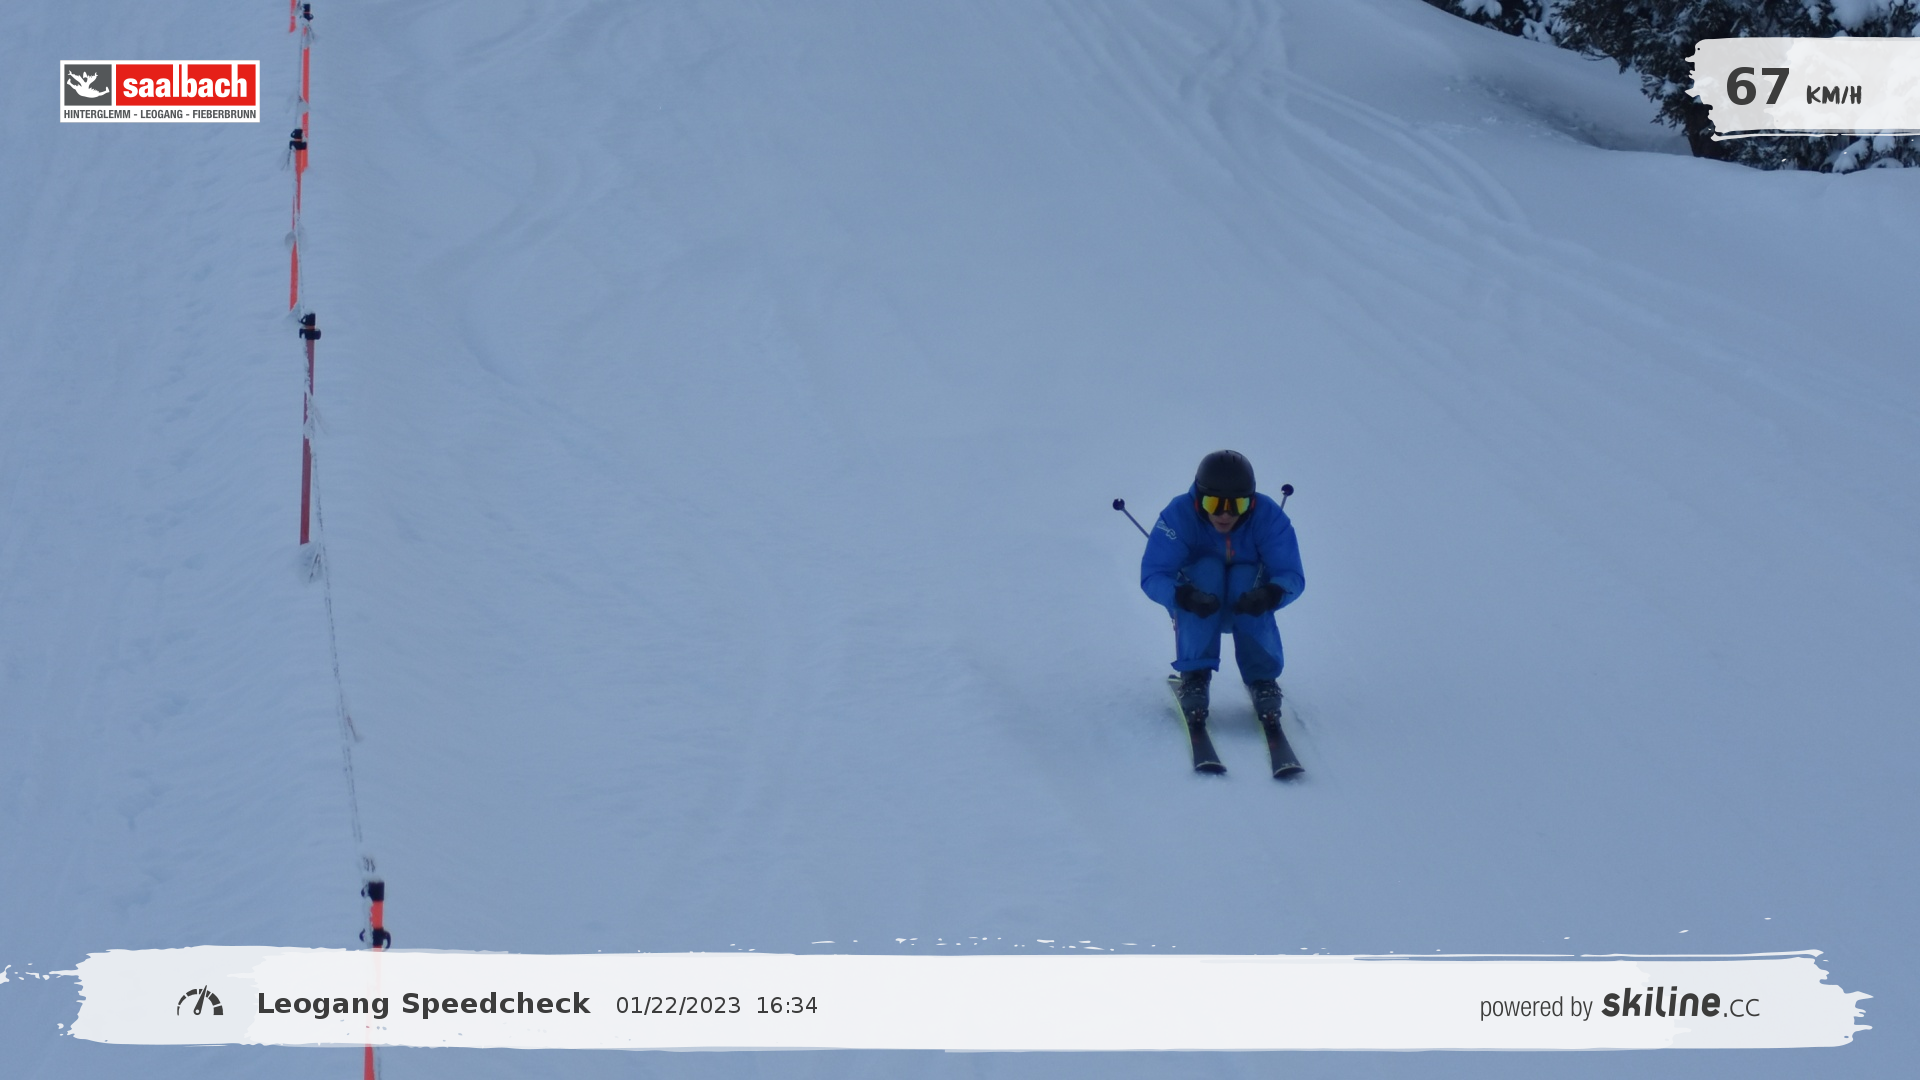Click the 'Leogang Speedcheck' title

(x=423, y=1004)
